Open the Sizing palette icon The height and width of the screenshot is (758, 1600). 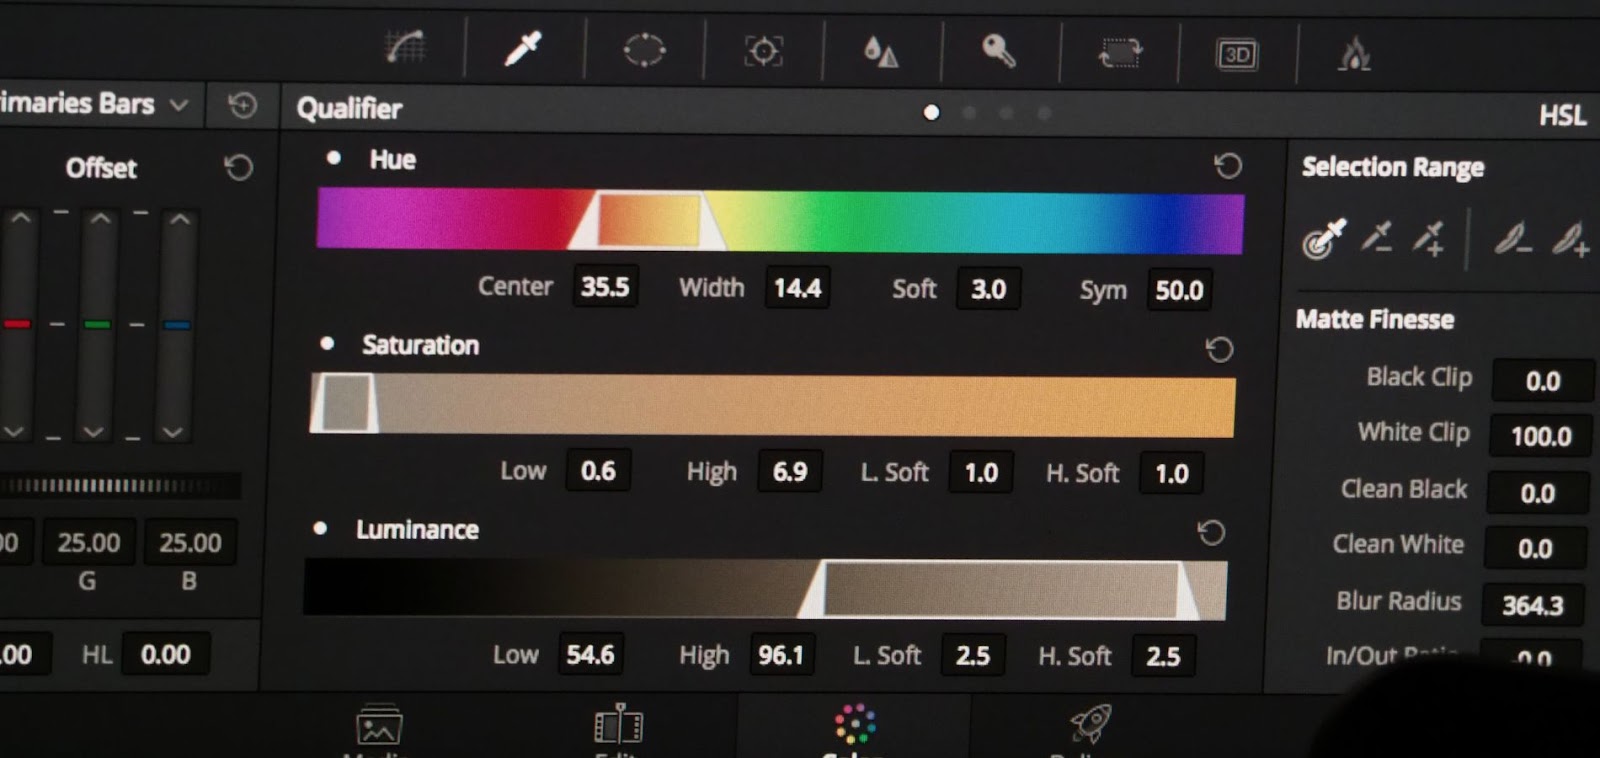click(x=1119, y=52)
